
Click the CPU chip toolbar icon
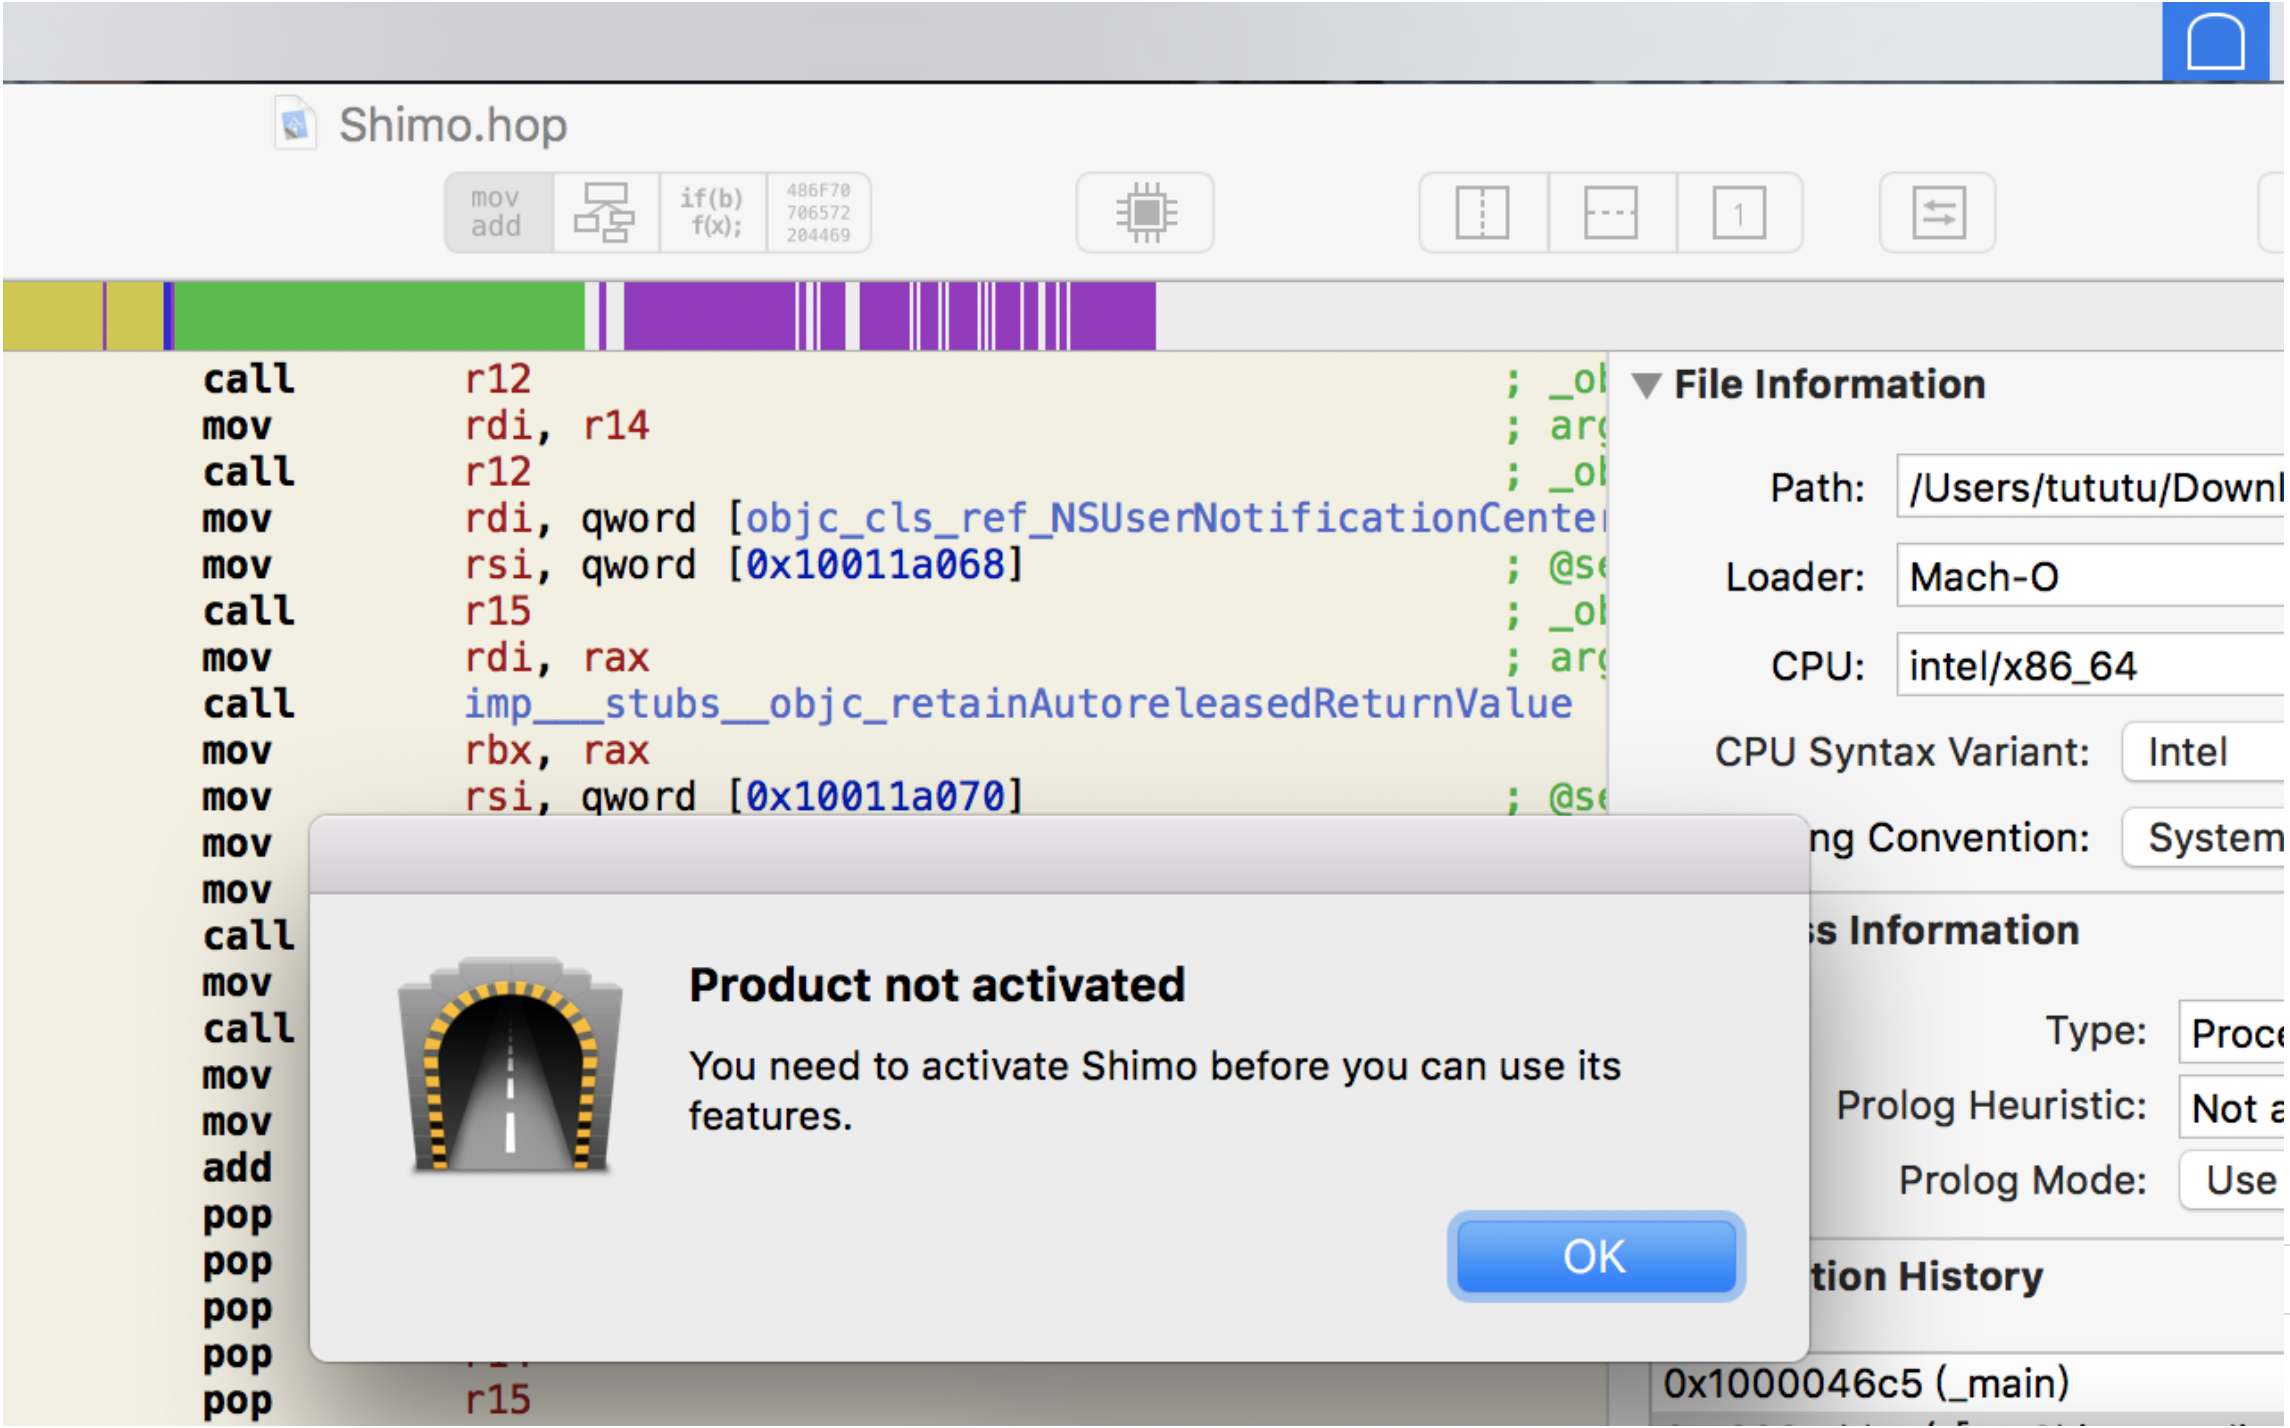(x=1146, y=212)
